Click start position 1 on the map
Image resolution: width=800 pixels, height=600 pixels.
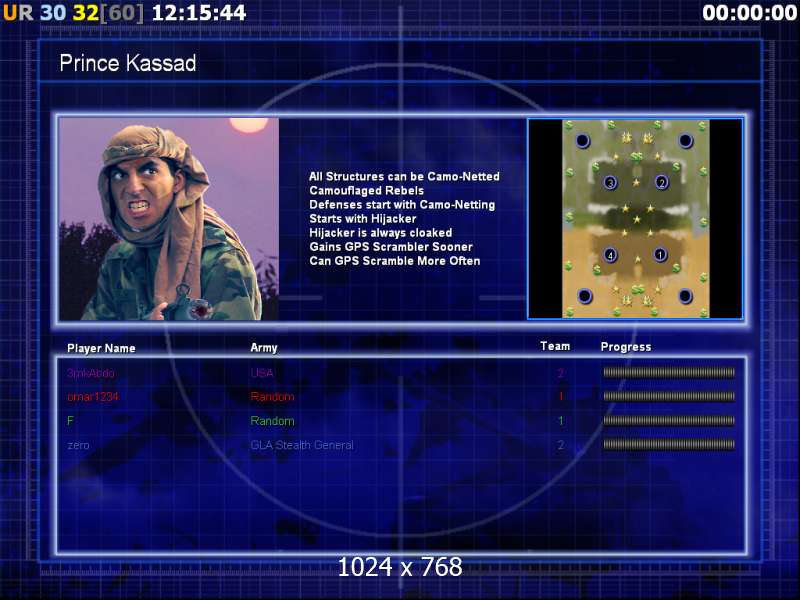click(x=660, y=254)
